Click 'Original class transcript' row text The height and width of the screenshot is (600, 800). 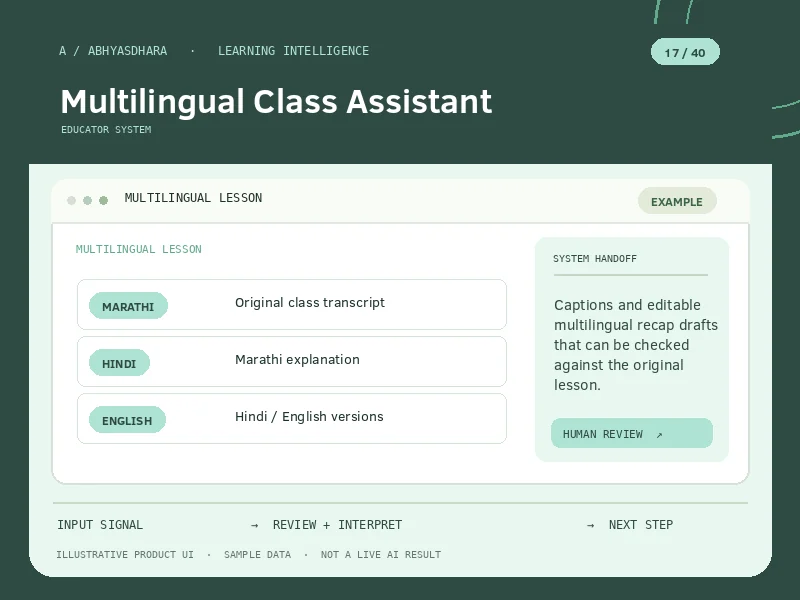(310, 303)
